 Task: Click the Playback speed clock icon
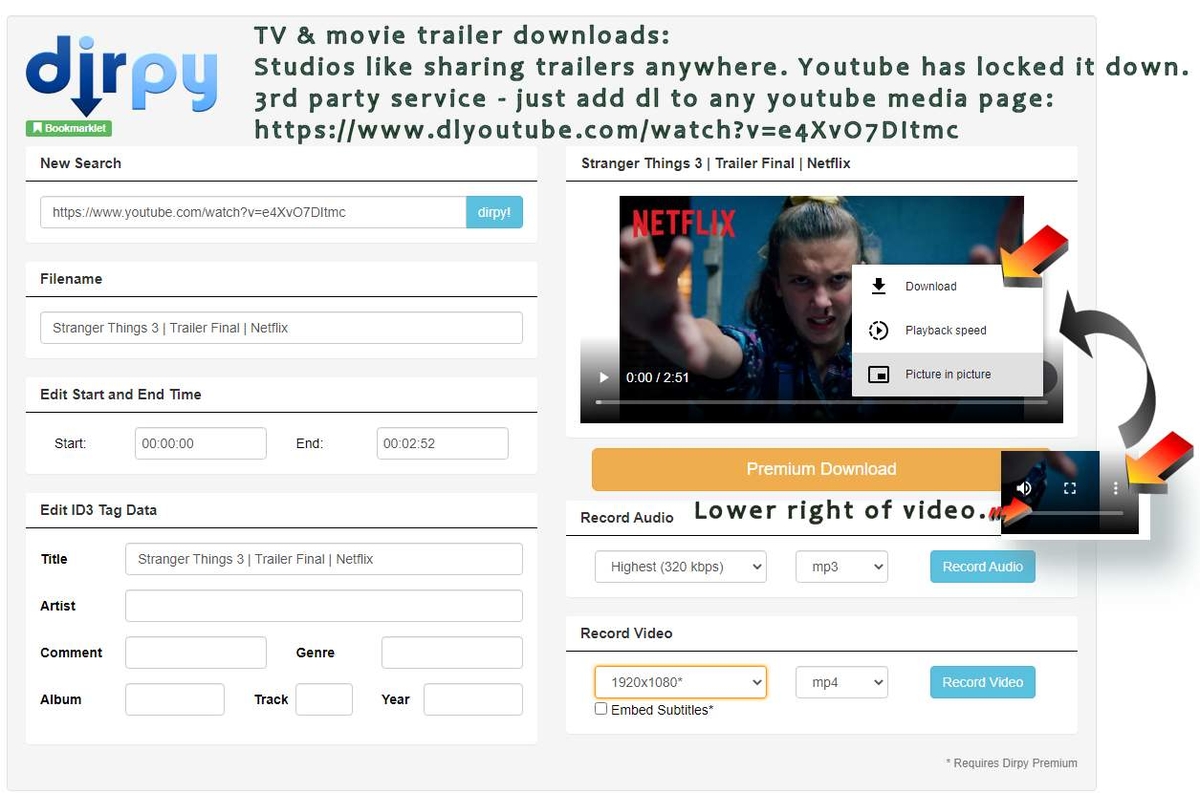click(878, 330)
